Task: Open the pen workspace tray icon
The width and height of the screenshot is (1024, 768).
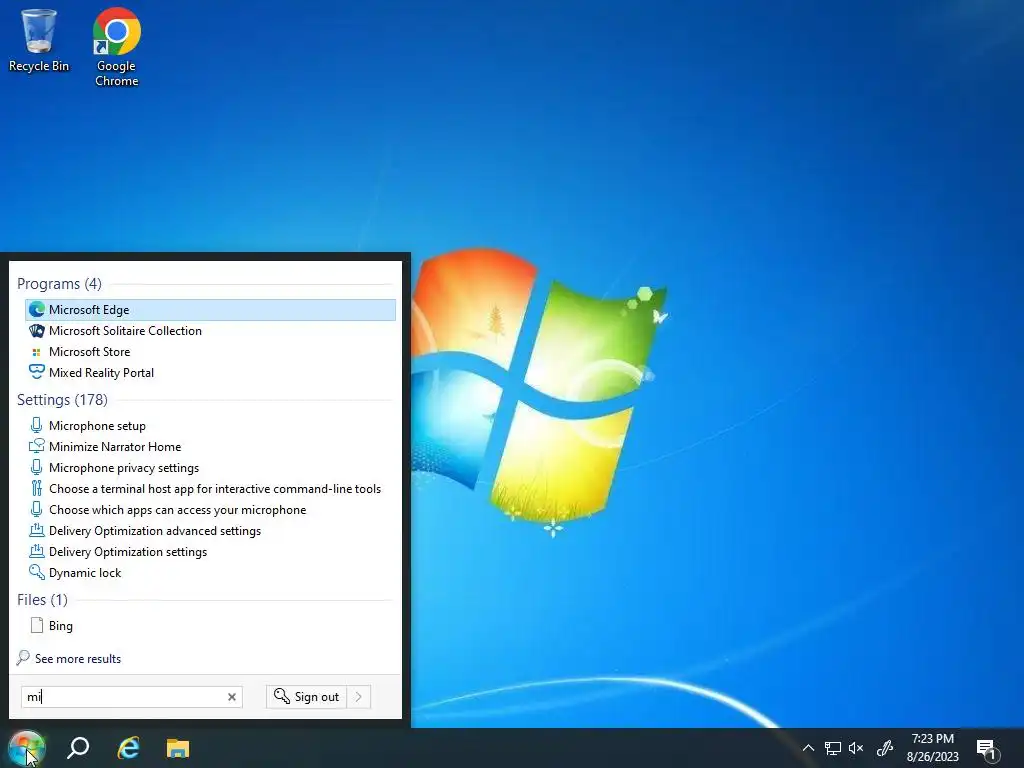Action: 884,748
